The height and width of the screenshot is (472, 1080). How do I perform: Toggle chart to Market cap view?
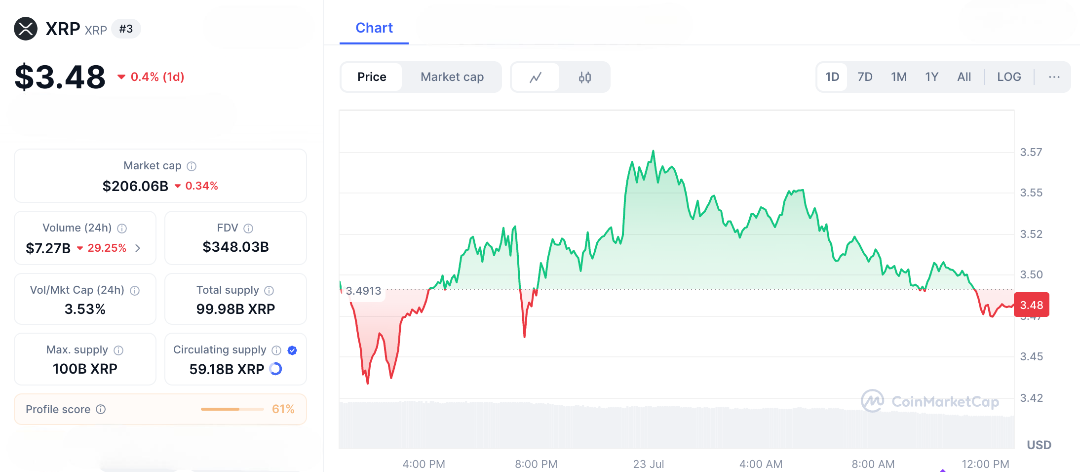coord(452,77)
